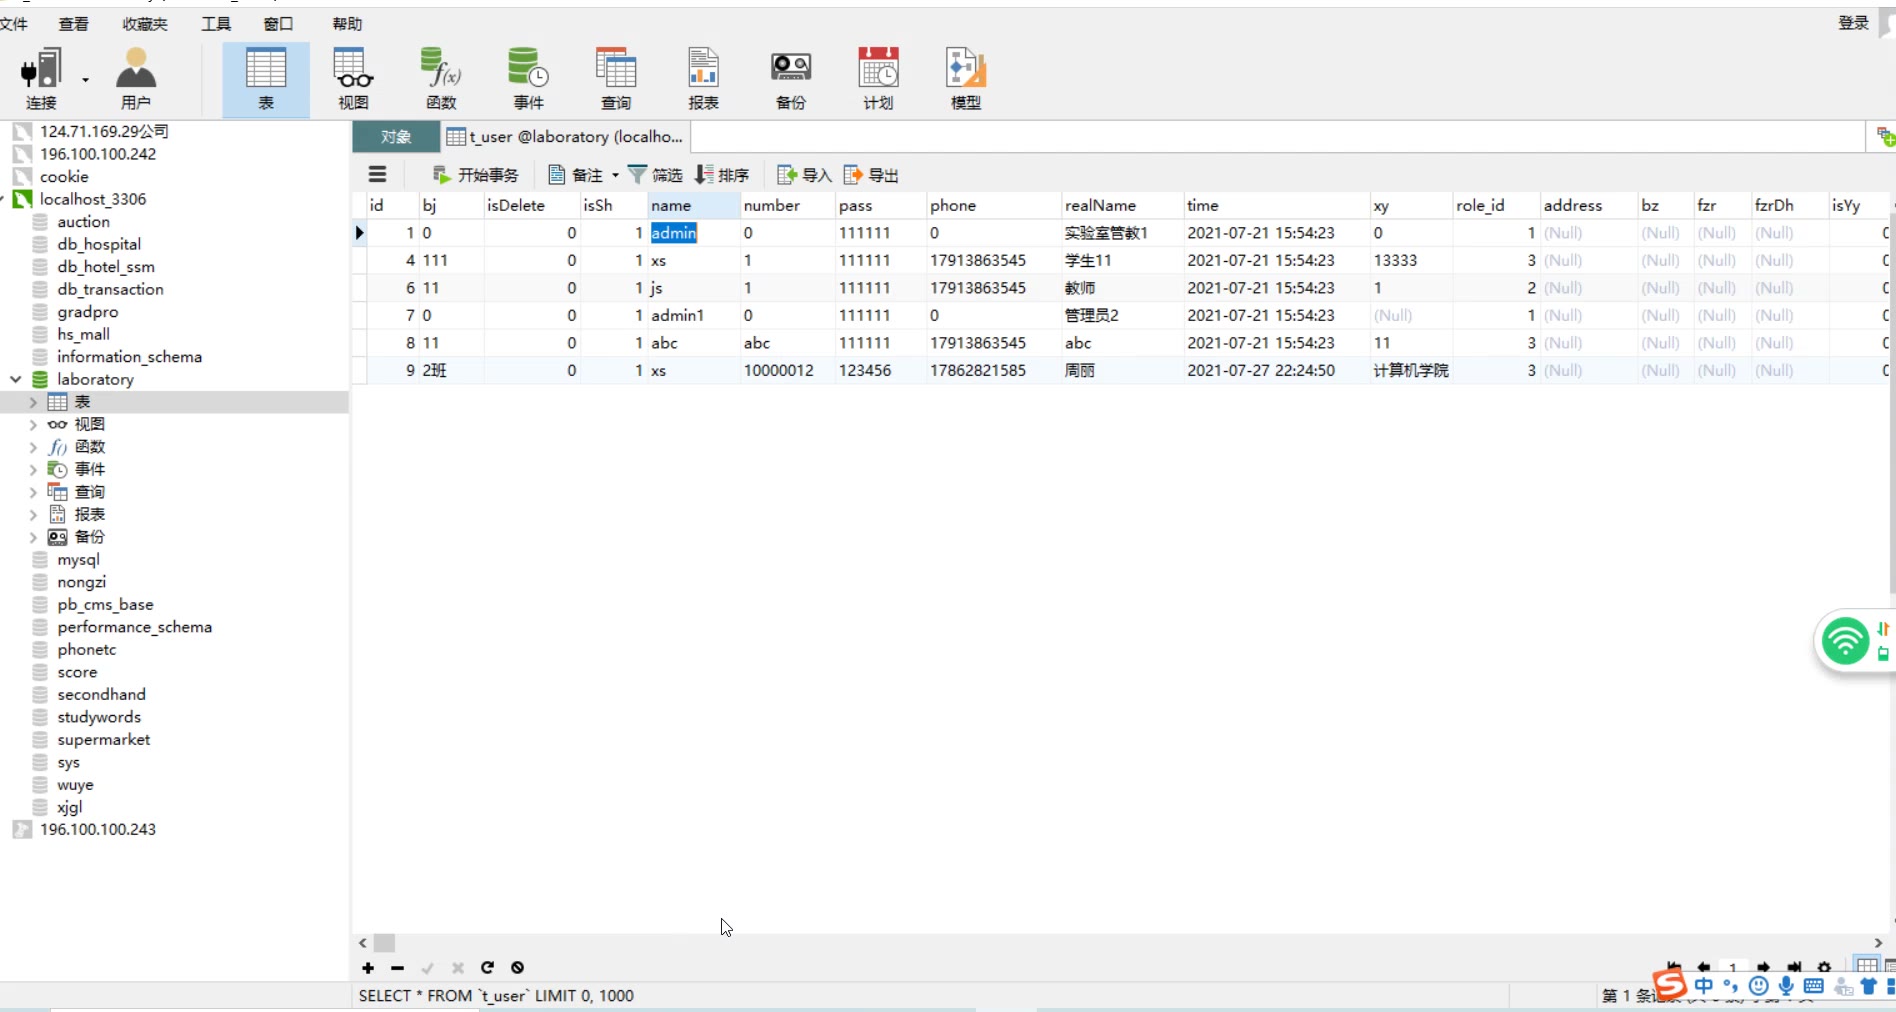This screenshot has height=1012, width=1896.
Task: Click the Sogou microphone voice input icon
Action: (1786, 986)
